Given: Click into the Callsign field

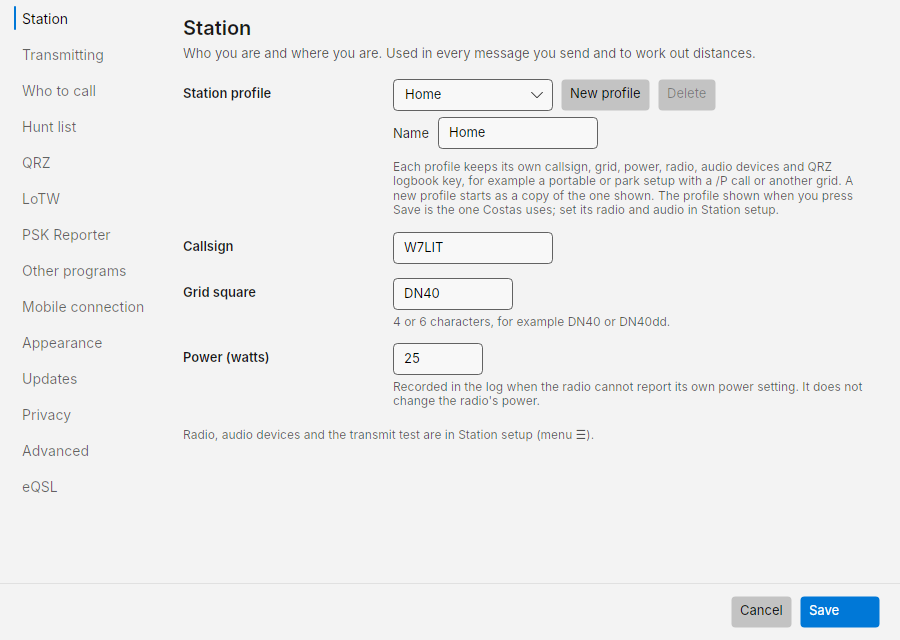Looking at the screenshot, I should (x=472, y=248).
